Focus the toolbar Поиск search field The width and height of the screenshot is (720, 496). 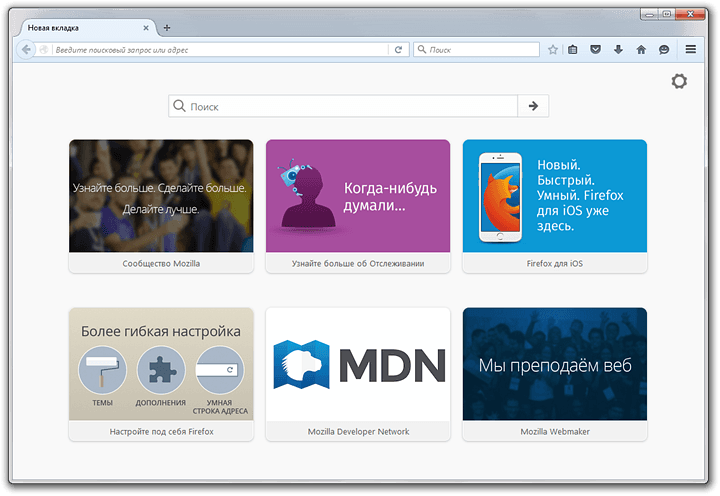pyautogui.click(x=476, y=50)
